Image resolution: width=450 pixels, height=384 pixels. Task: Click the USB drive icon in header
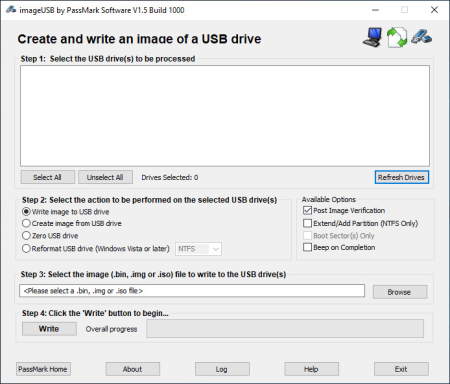(x=421, y=36)
